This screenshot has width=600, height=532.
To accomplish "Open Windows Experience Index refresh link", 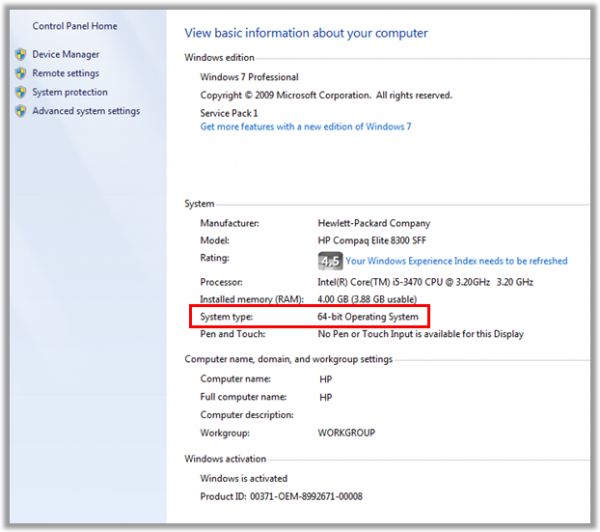I will (x=456, y=261).
